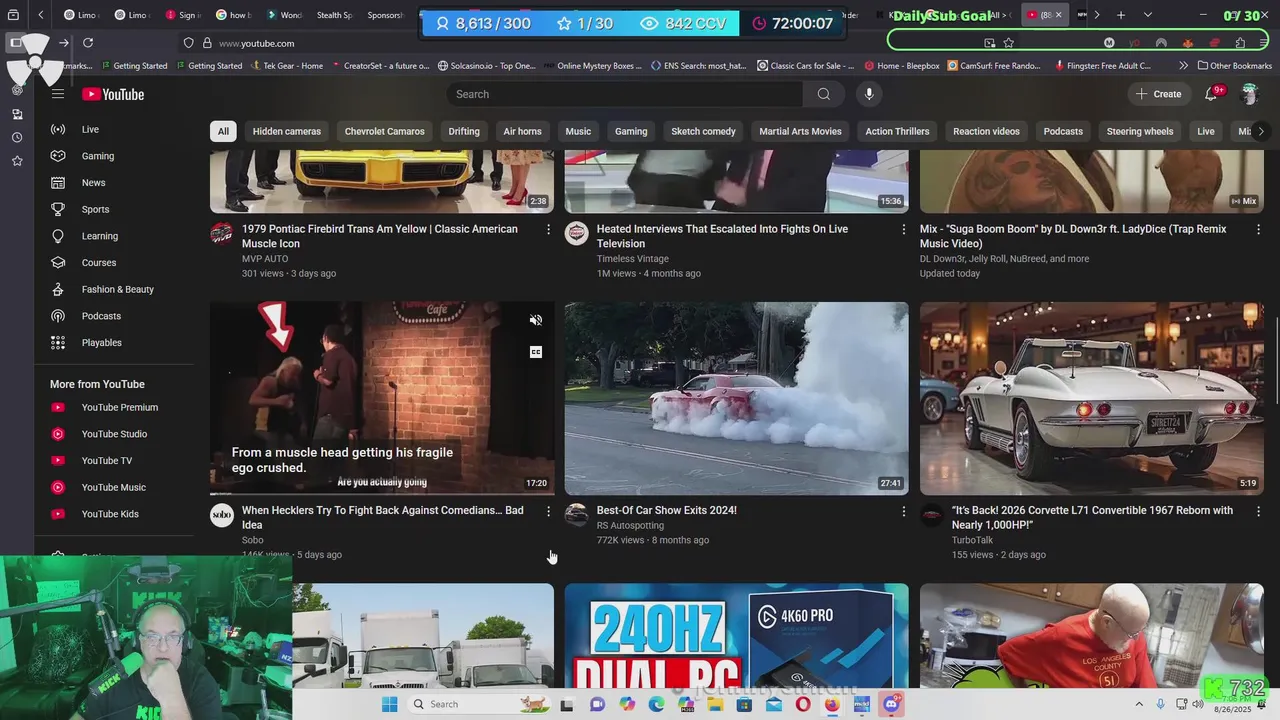Click video title 1979 Pontiac Firebird Trans Am

point(380,236)
